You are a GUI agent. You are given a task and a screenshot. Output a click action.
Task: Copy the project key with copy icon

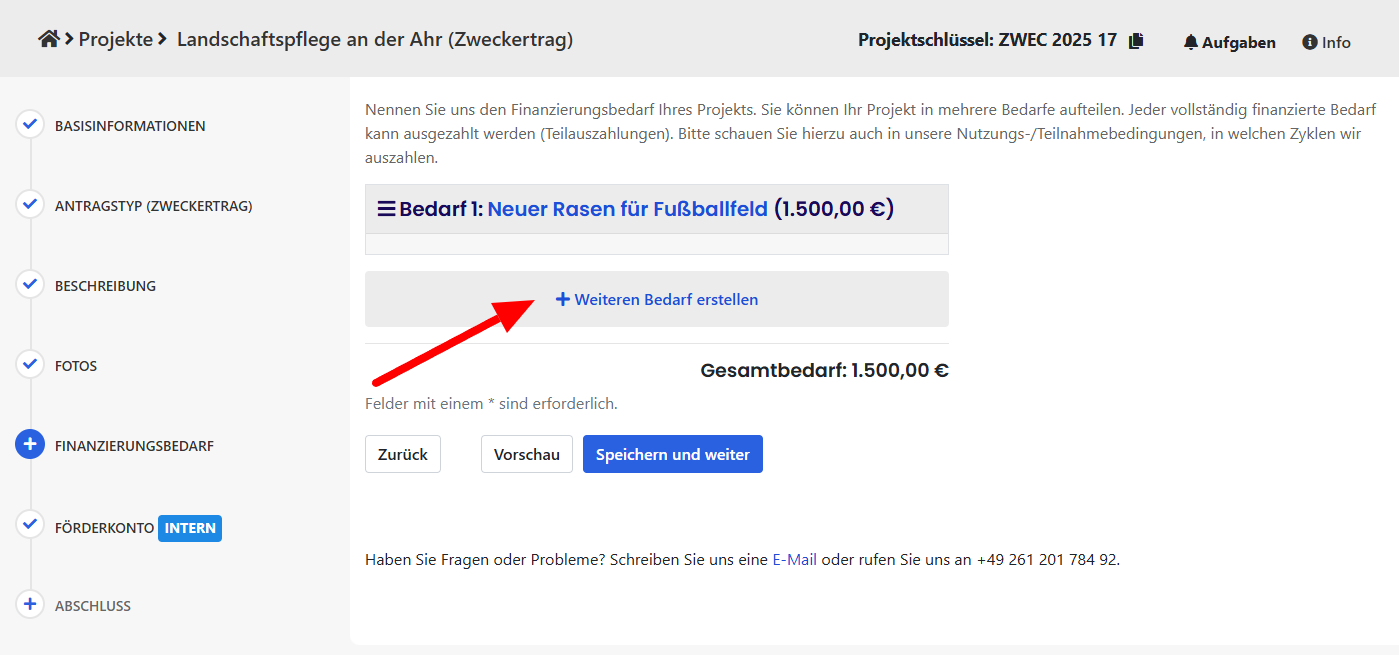(x=1135, y=41)
